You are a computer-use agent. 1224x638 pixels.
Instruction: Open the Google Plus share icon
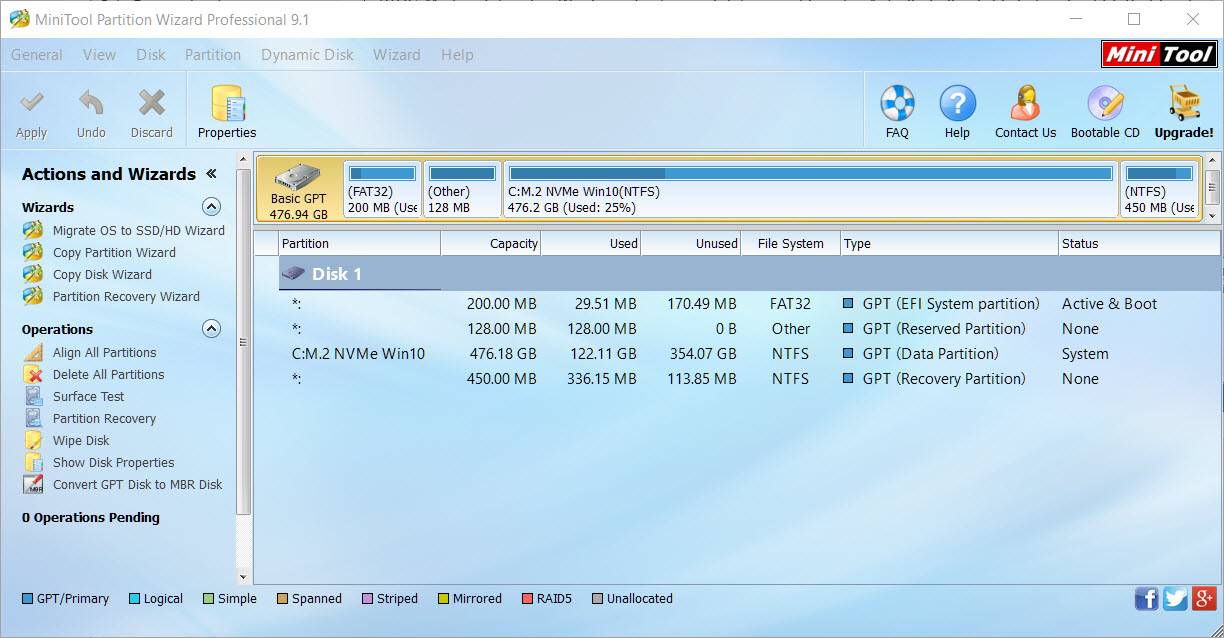click(1204, 598)
